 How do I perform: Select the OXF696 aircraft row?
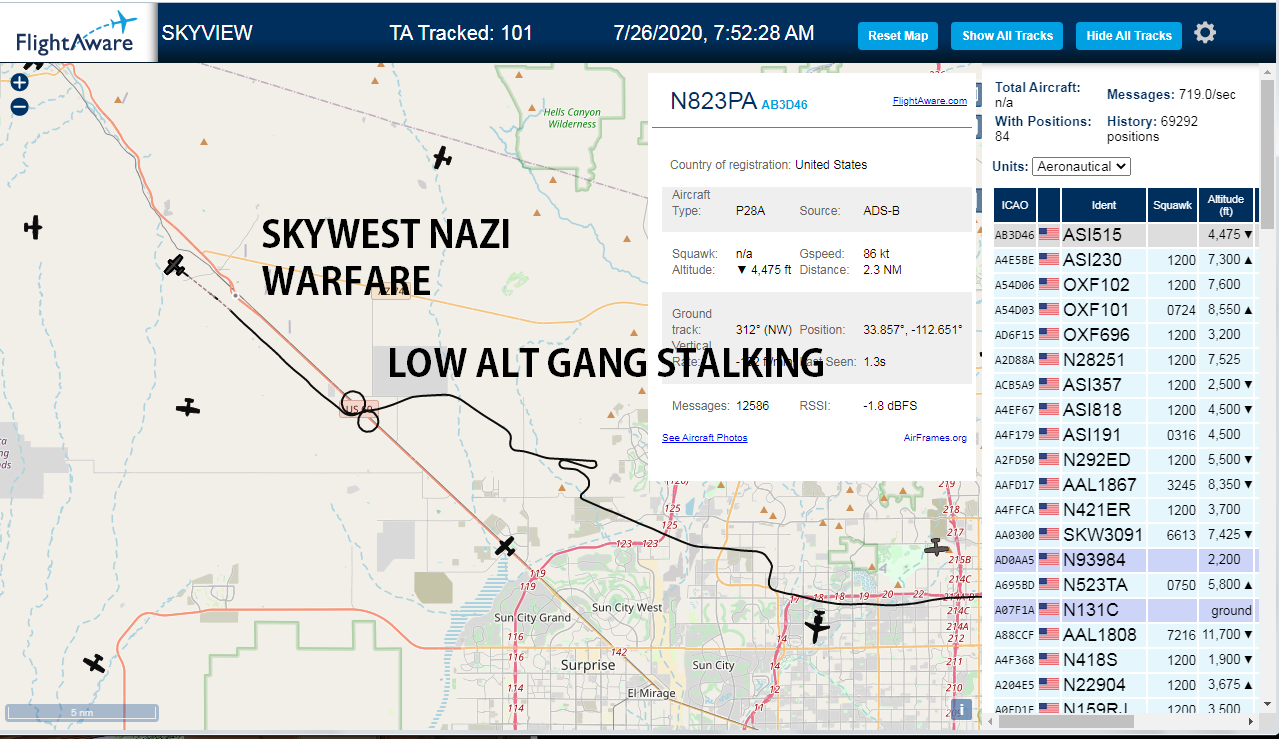(x=1124, y=335)
